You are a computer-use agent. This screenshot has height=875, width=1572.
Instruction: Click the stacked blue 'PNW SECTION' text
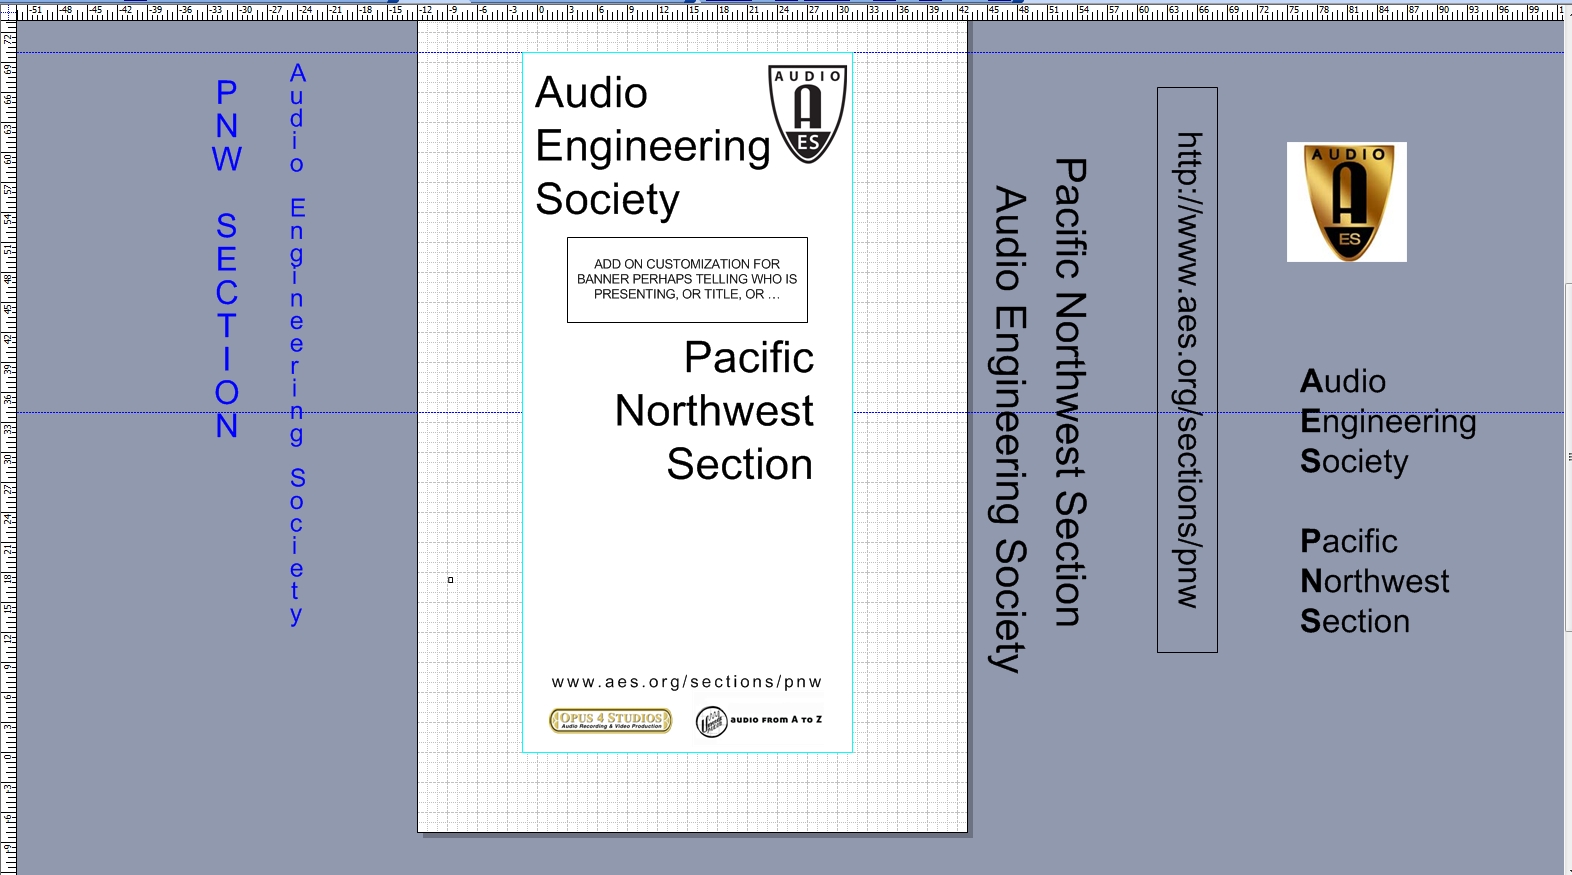tap(227, 259)
